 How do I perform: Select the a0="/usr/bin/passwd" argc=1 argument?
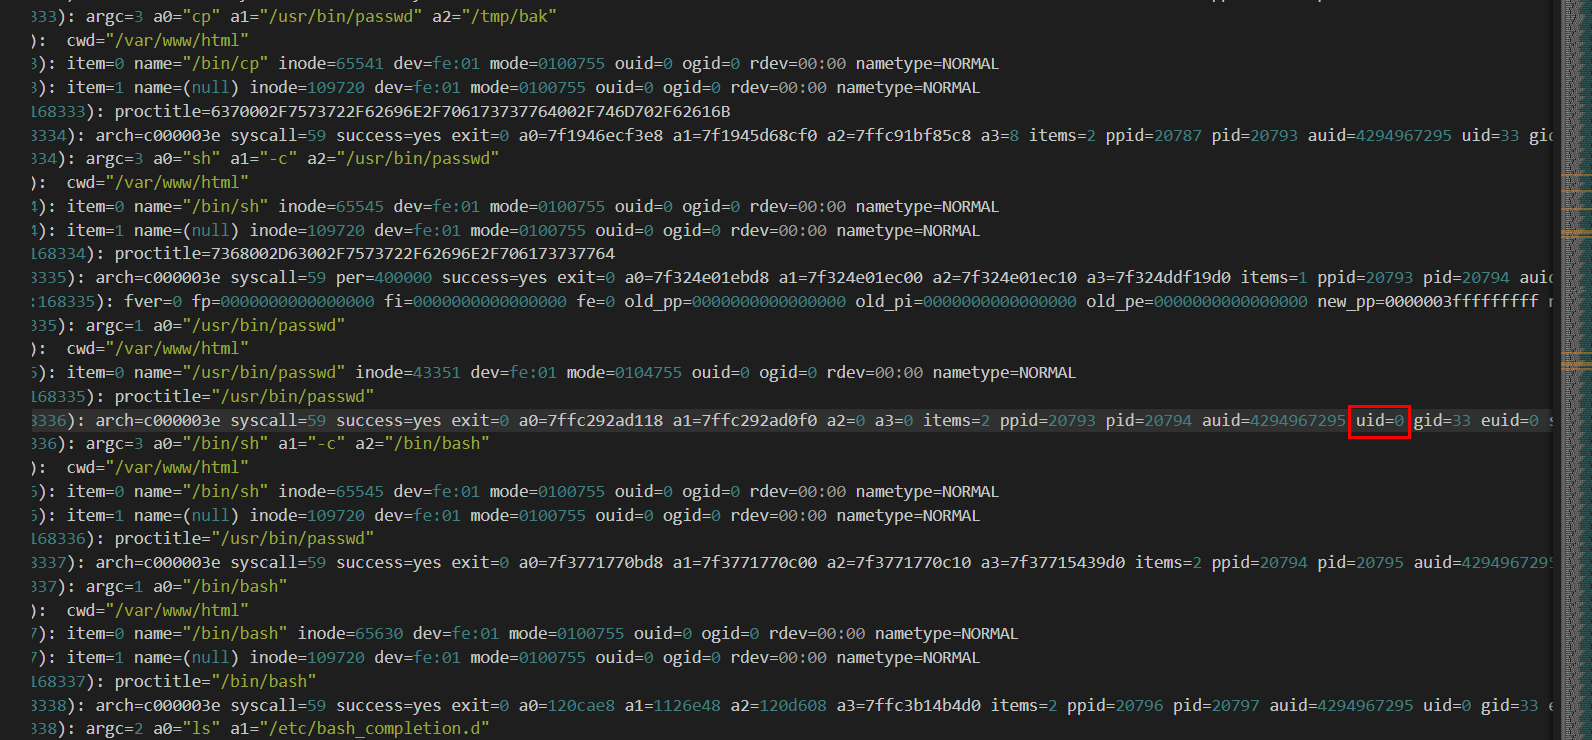pyautogui.click(x=249, y=325)
